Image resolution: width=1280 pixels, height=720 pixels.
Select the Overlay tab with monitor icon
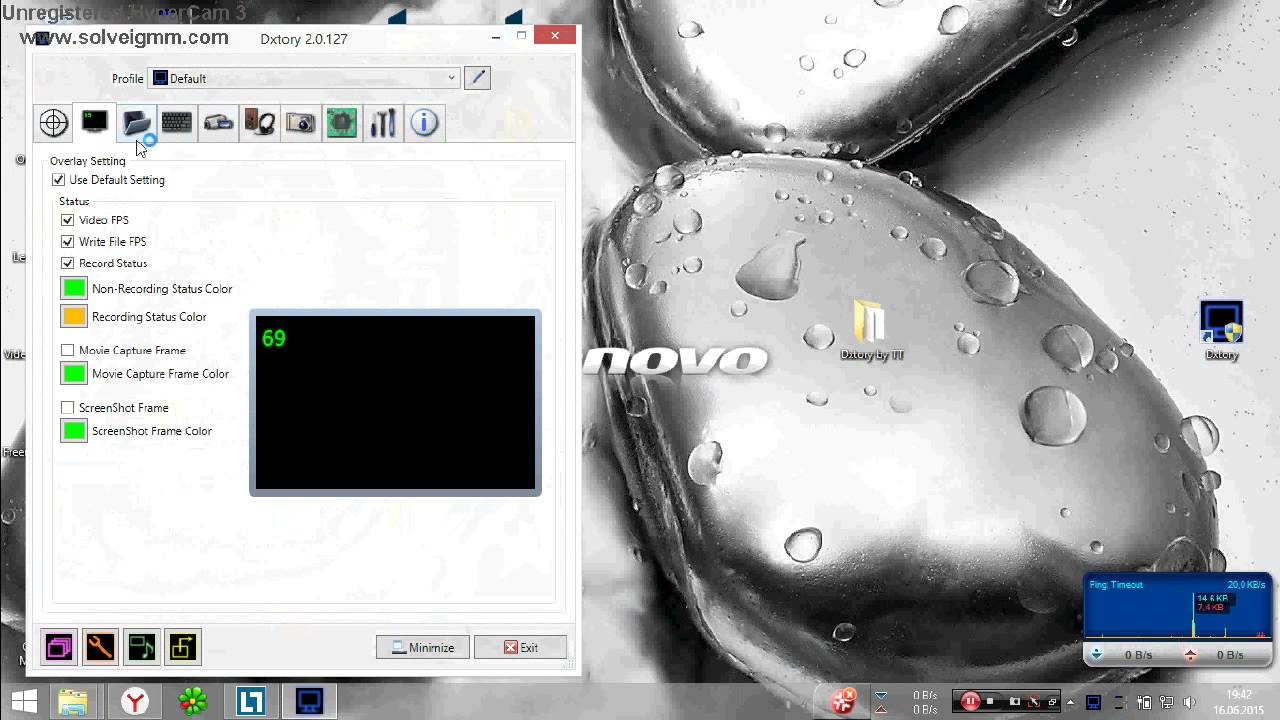pyautogui.click(x=95, y=122)
